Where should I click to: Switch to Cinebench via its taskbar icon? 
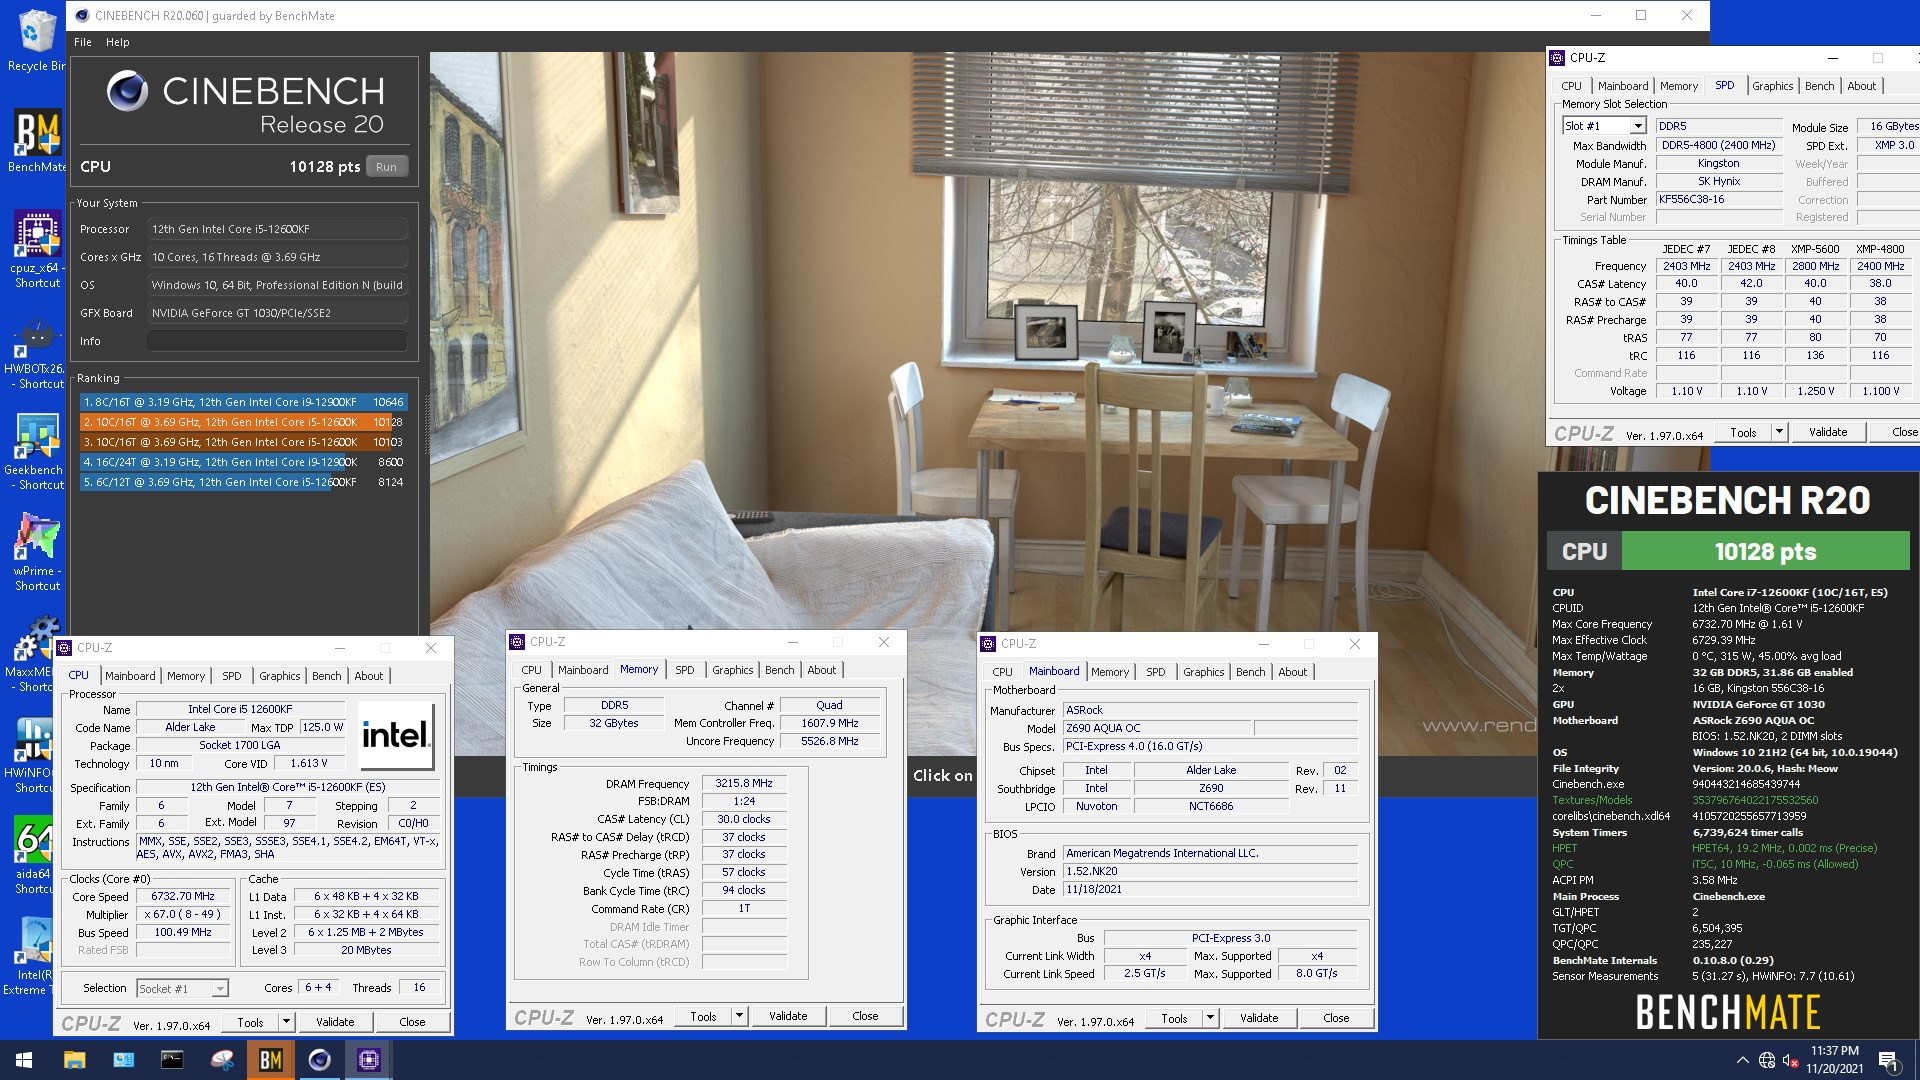click(x=319, y=1060)
